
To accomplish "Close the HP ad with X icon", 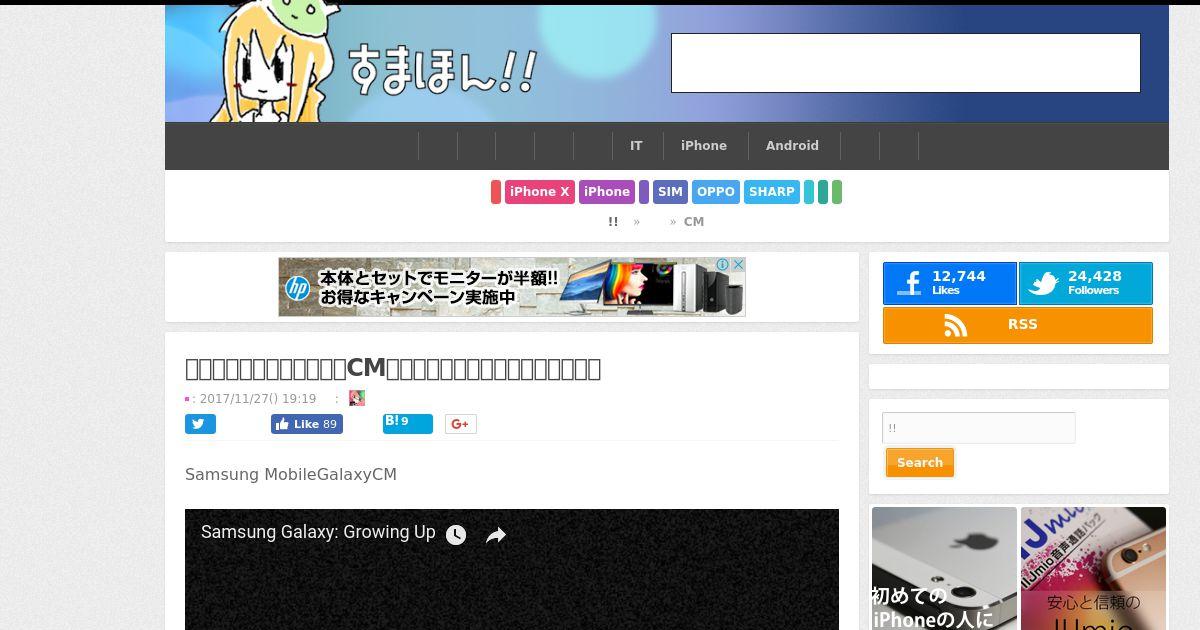I will 738,264.
